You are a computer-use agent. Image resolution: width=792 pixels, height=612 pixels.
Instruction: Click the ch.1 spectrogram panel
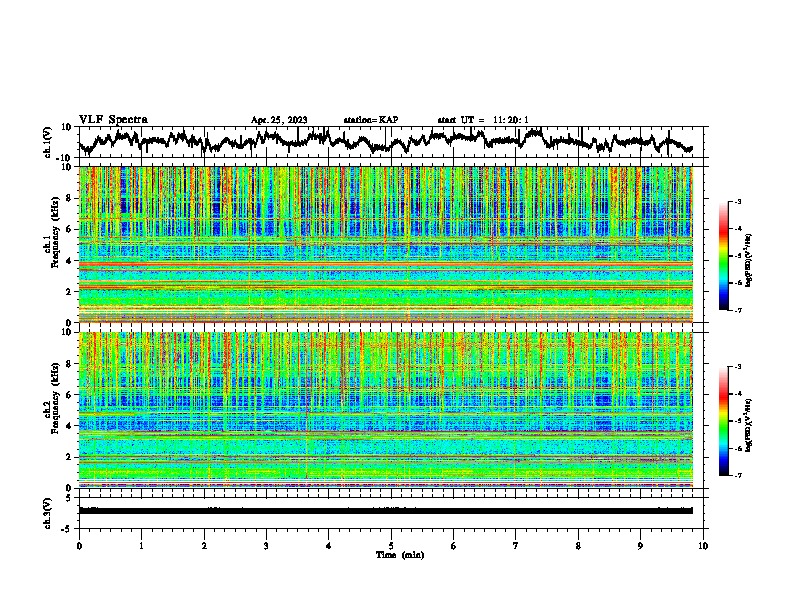coord(386,244)
